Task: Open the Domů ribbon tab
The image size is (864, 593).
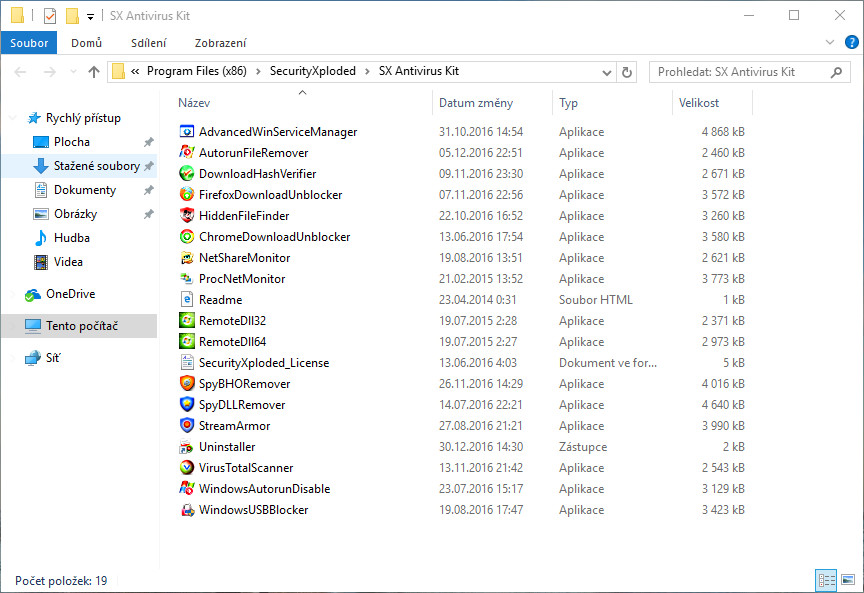Action: pos(87,43)
